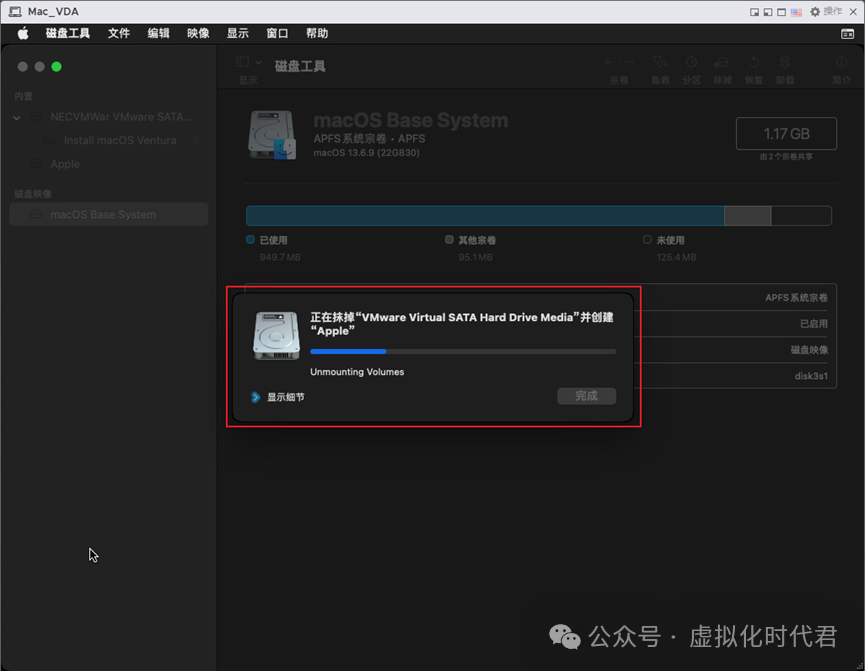Open the sidebar view dropdown chevron

click(x=258, y=62)
